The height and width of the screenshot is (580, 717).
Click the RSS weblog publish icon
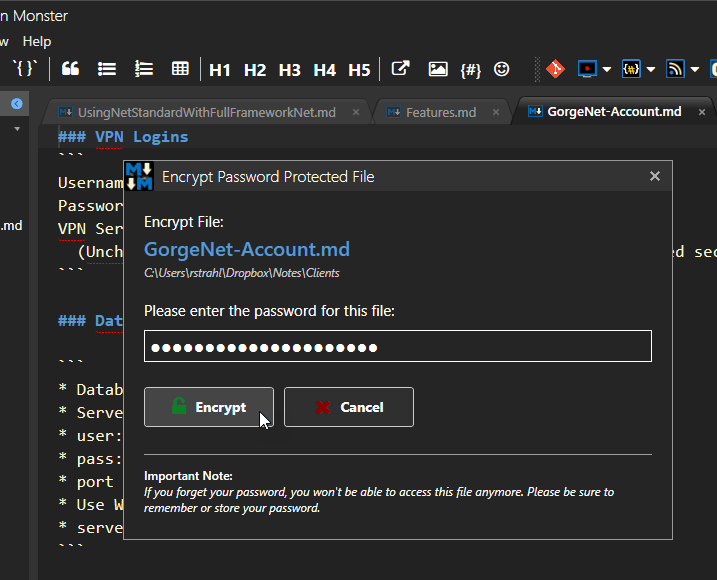[675, 69]
